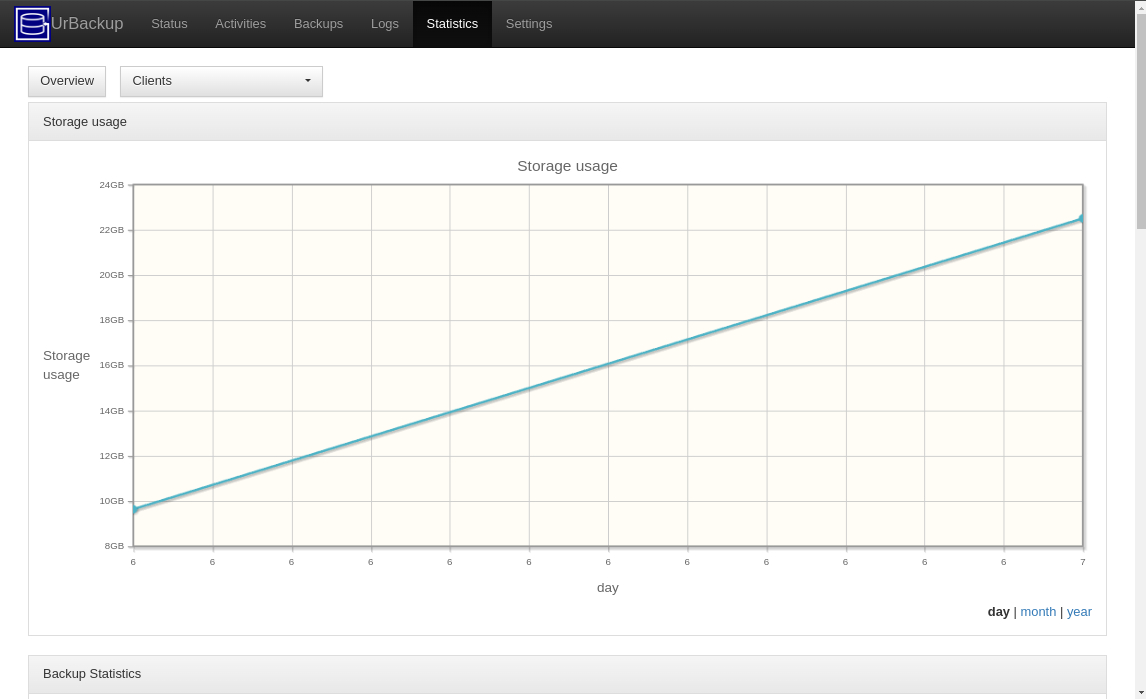Click the UrBackup brand name text
The image size is (1146, 699).
click(87, 23)
